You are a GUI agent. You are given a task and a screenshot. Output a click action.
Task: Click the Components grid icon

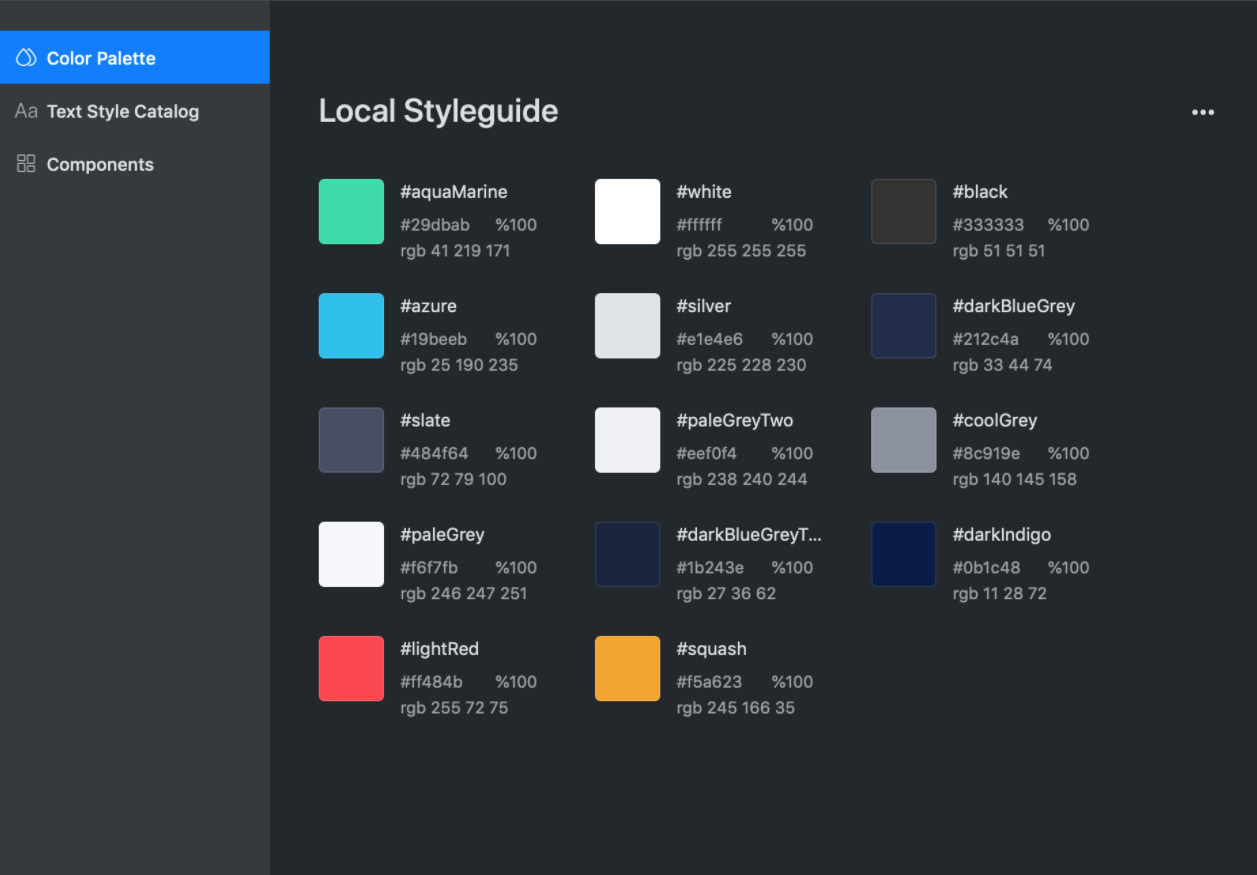coord(26,164)
